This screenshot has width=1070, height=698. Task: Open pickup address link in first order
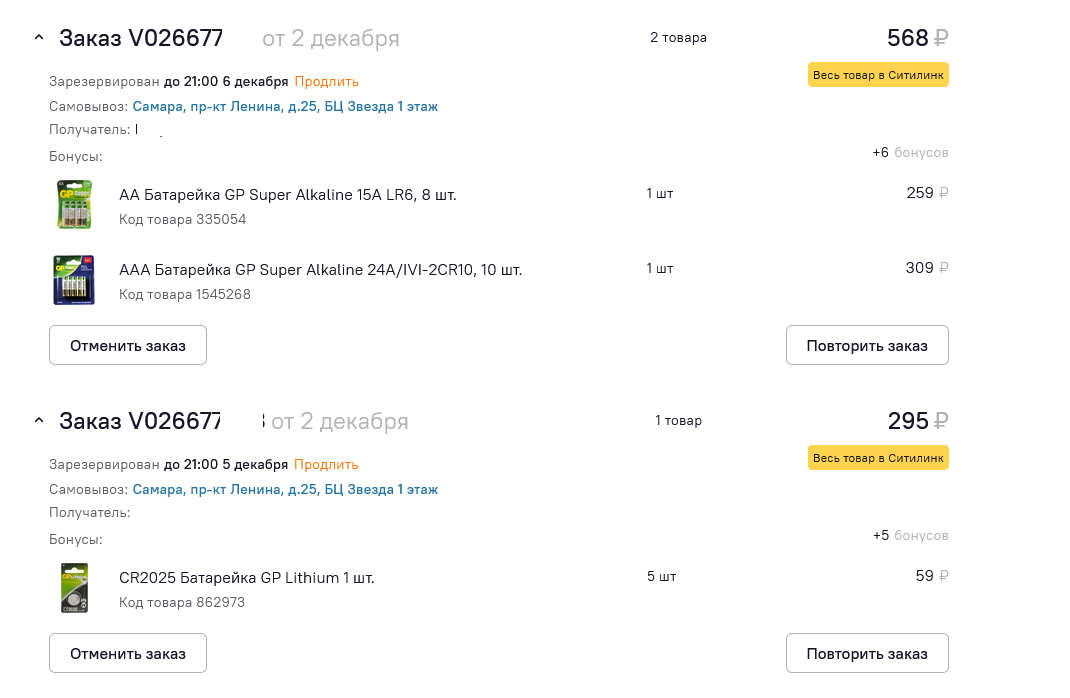pos(285,106)
